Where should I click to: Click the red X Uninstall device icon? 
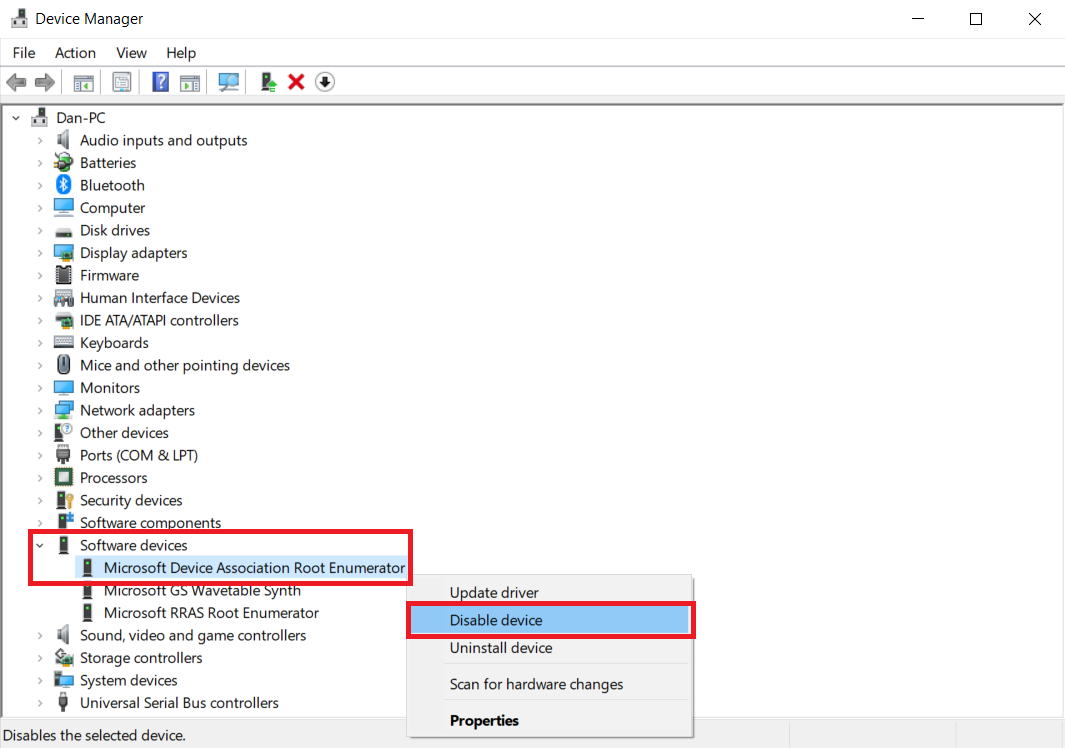[296, 82]
